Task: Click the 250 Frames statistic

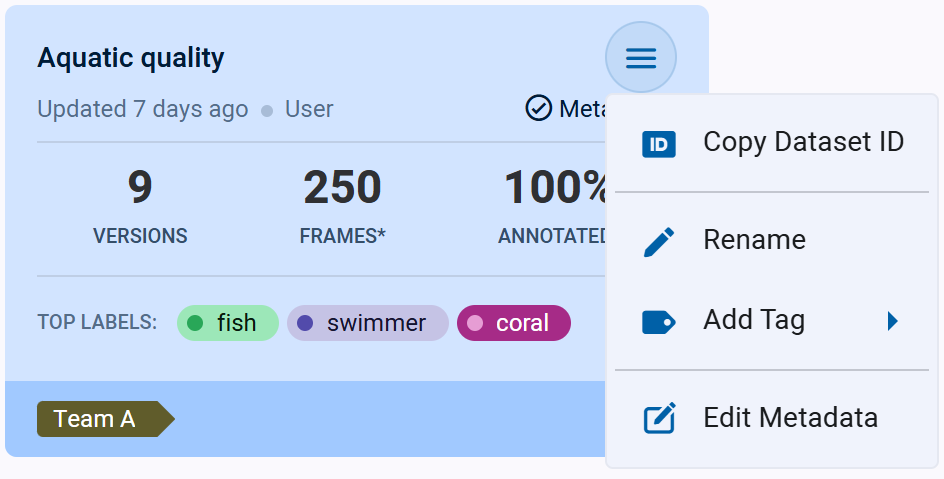Action: (342, 207)
